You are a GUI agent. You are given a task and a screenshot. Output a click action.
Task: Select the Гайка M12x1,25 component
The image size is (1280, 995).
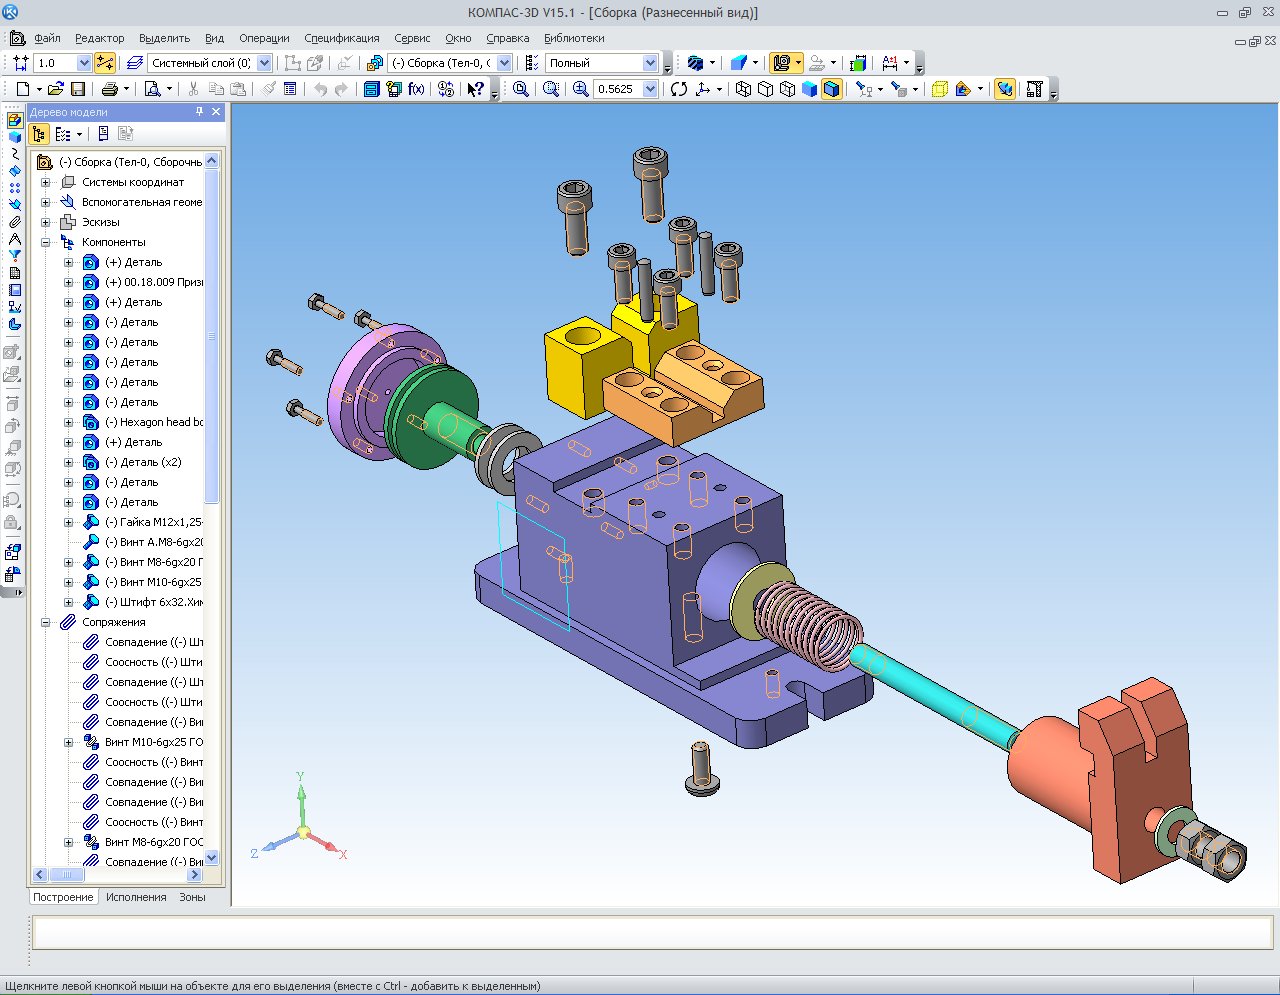[153, 522]
